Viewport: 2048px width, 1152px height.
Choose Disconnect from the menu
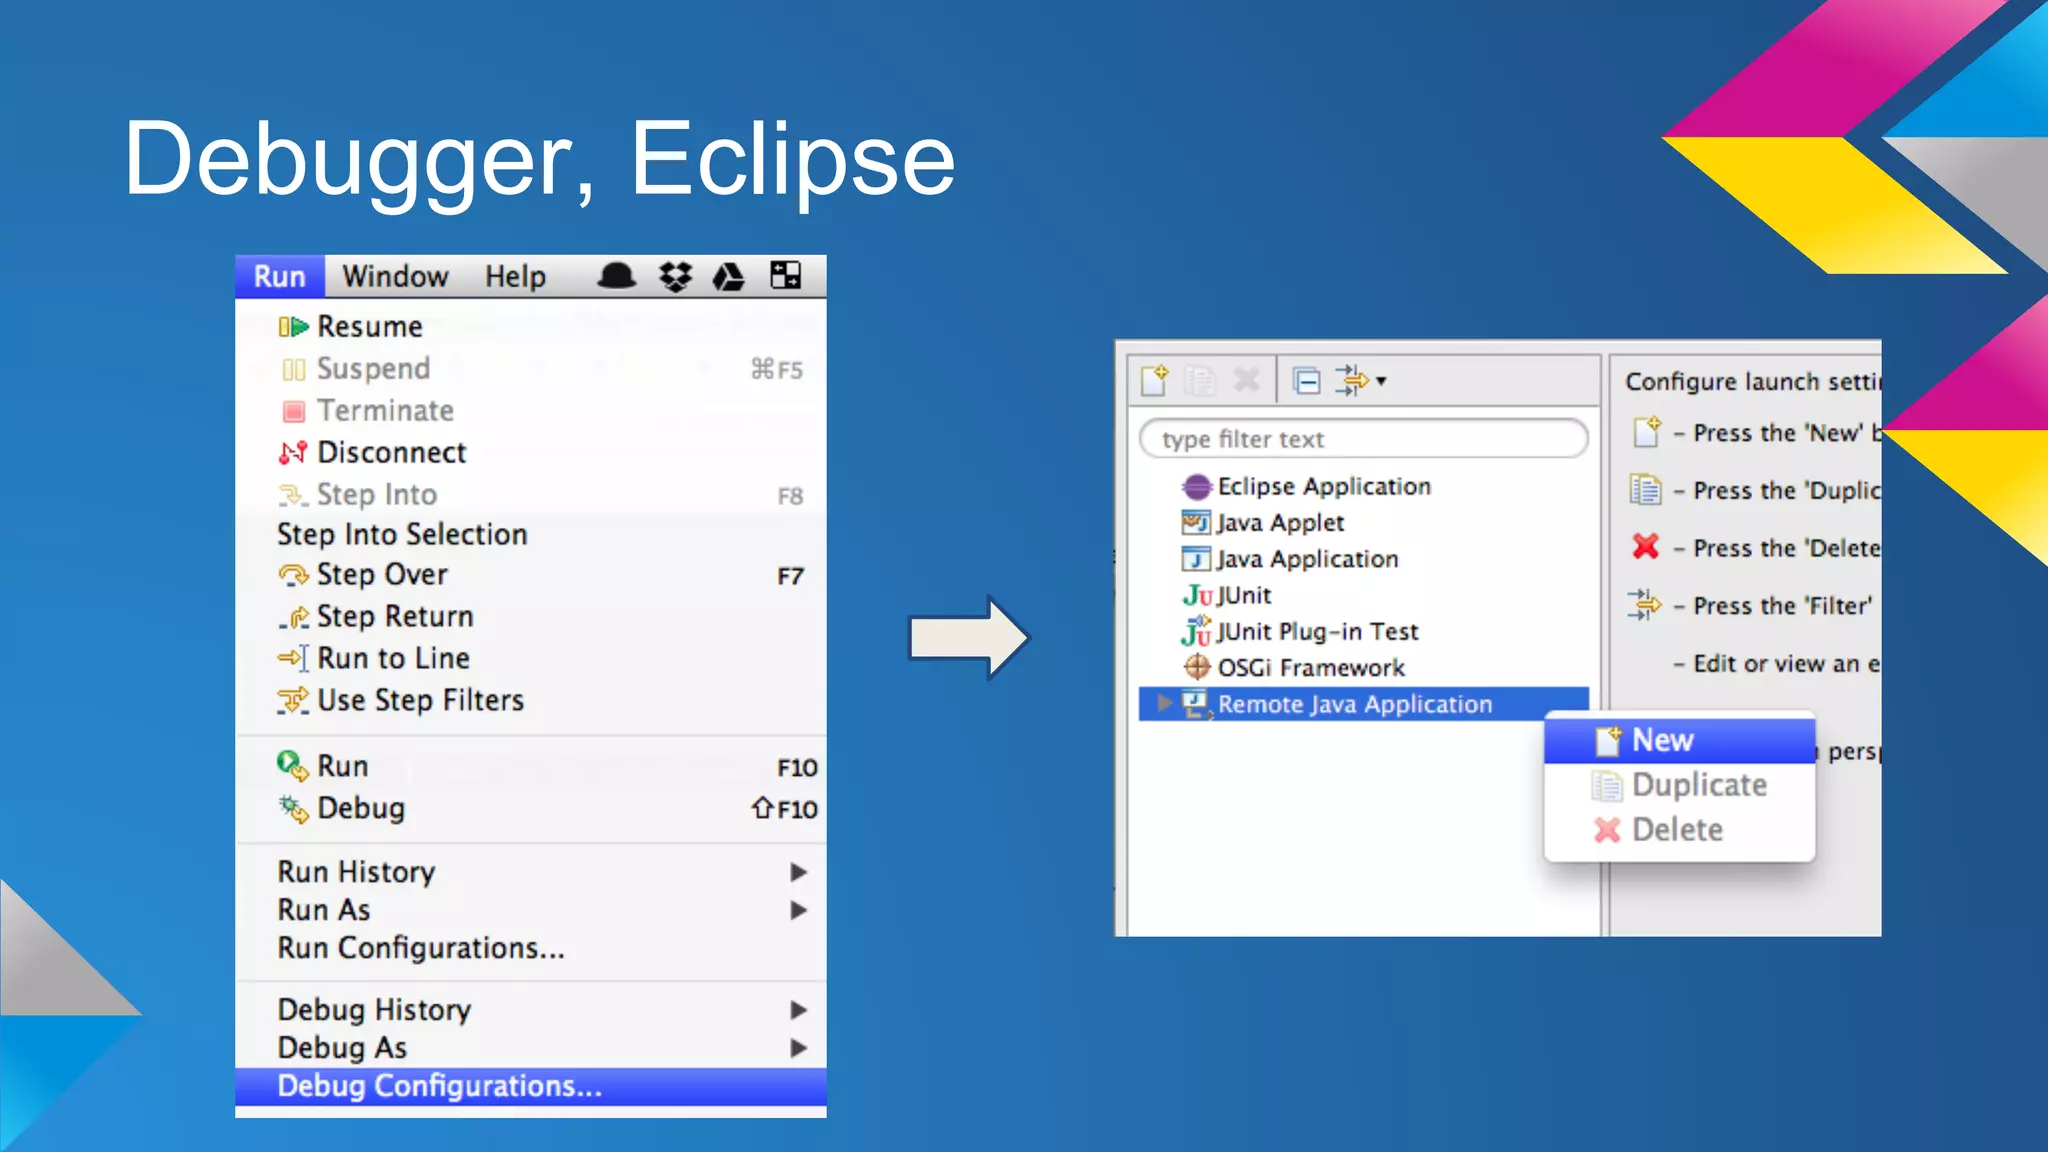(x=530, y=453)
